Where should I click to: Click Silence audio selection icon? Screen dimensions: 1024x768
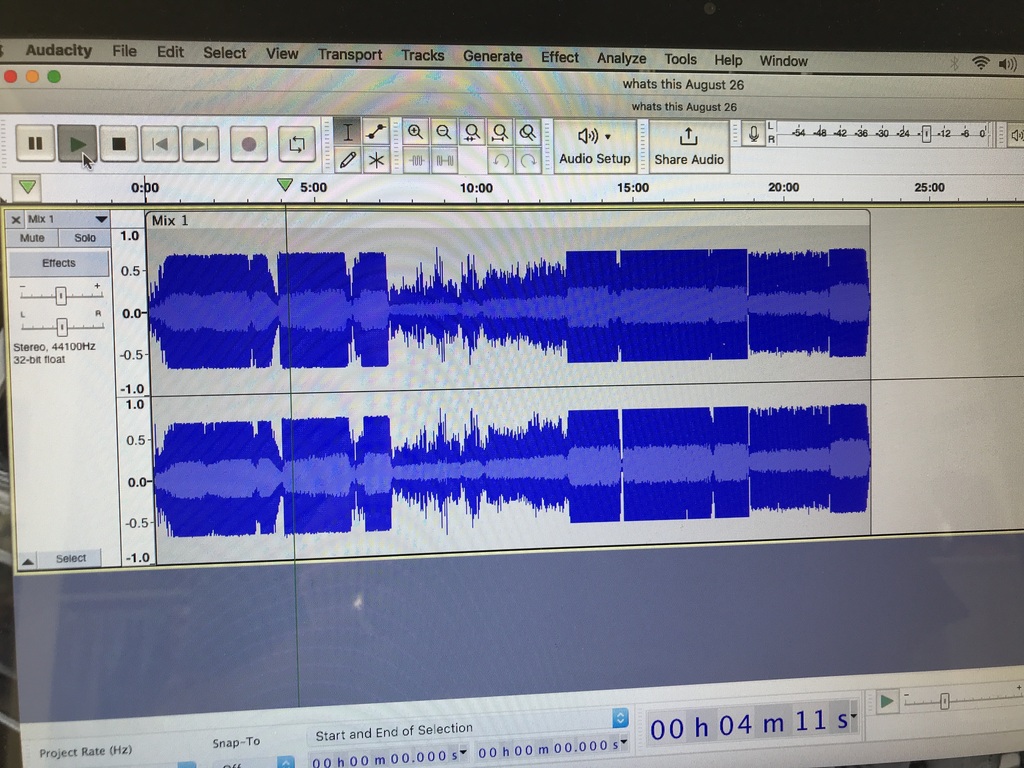tap(445, 161)
